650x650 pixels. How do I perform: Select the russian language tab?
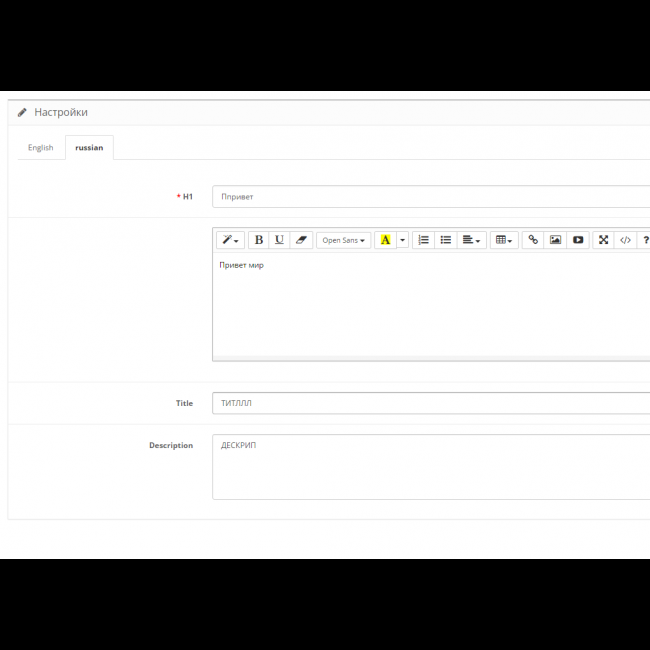pyautogui.click(x=89, y=148)
